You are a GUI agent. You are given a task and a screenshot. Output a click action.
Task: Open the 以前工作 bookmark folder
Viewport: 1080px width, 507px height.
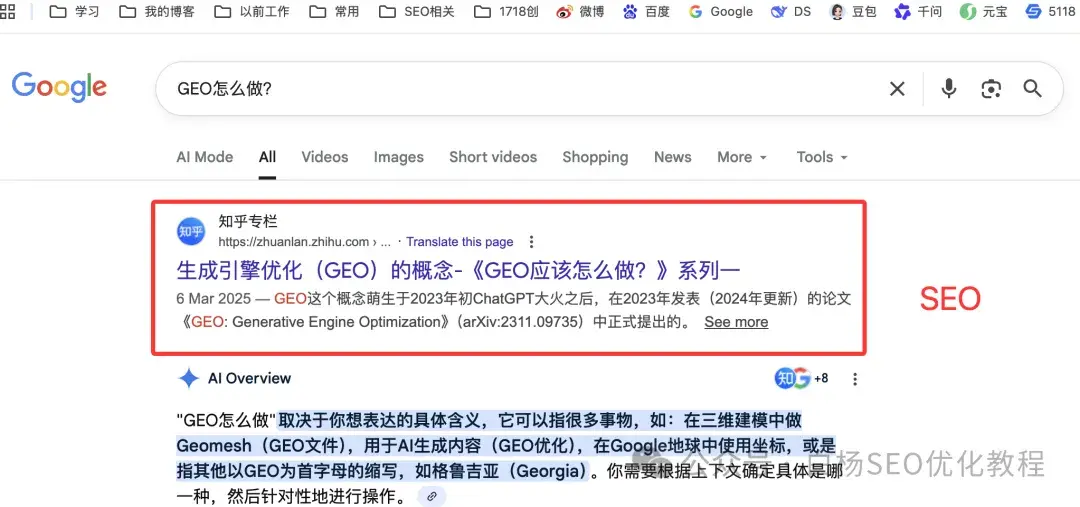click(252, 12)
